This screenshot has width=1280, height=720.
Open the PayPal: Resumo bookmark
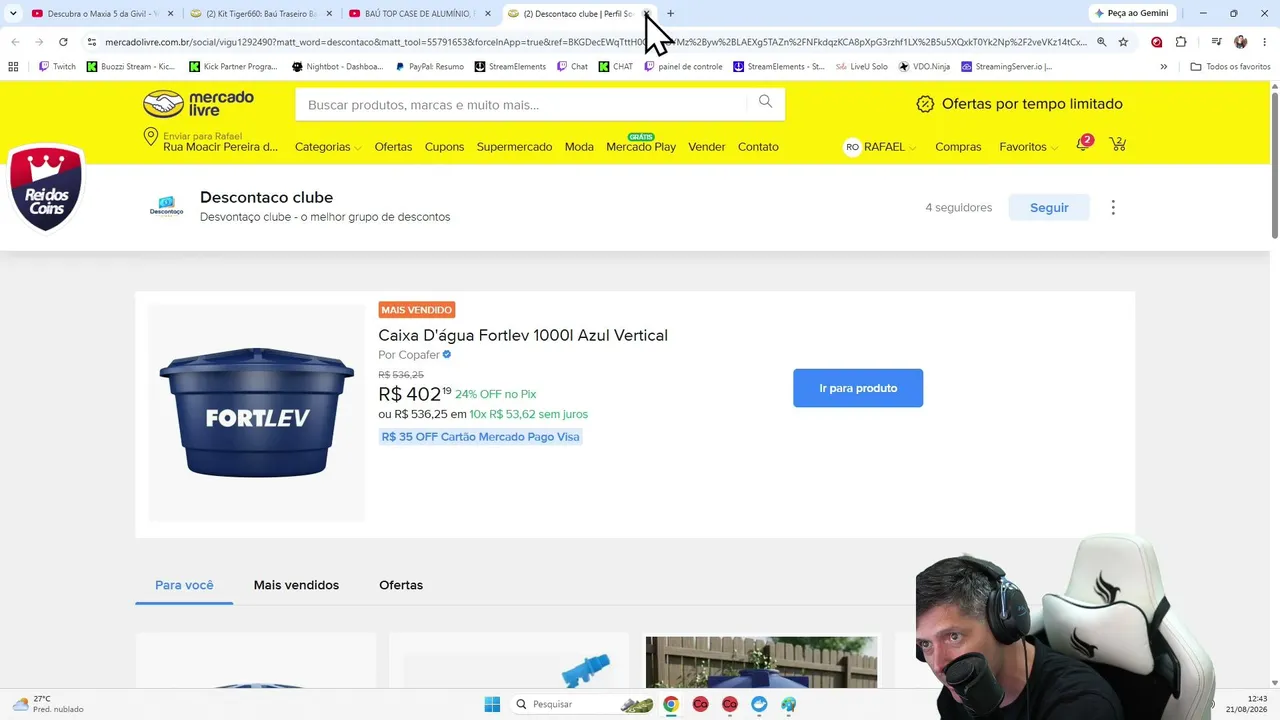click(429, 67)
